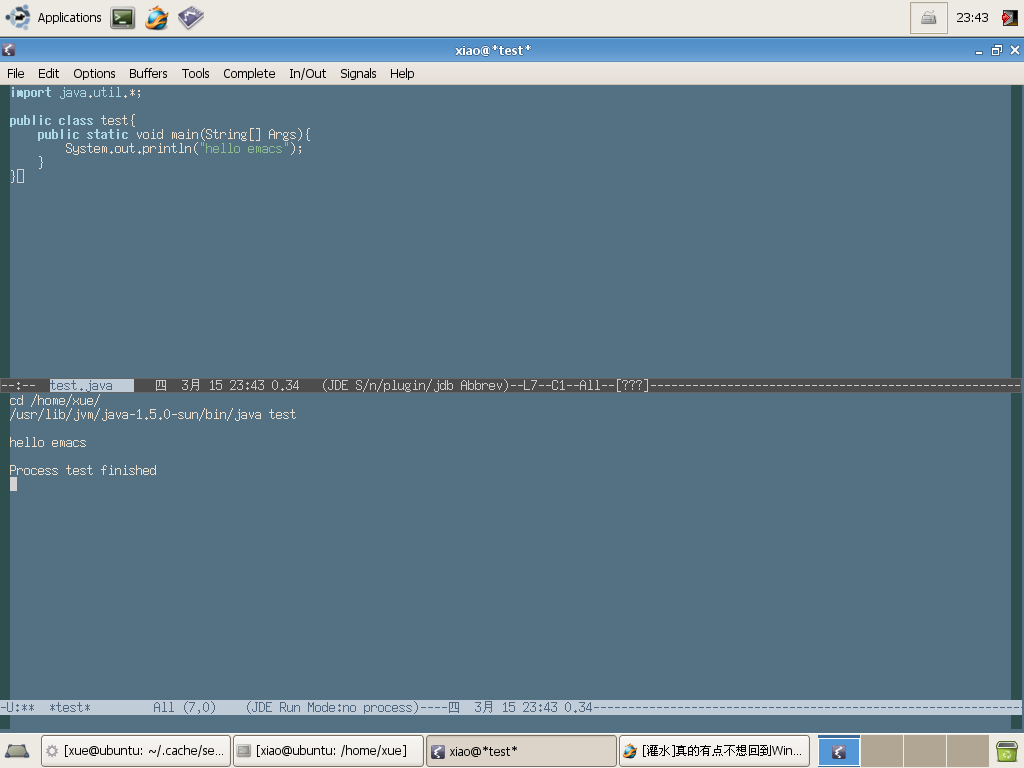Switch to the [灌水] browser taskbar window
Image resolution: width=1024 pixels, height=768 pixels.
point(714,751)
